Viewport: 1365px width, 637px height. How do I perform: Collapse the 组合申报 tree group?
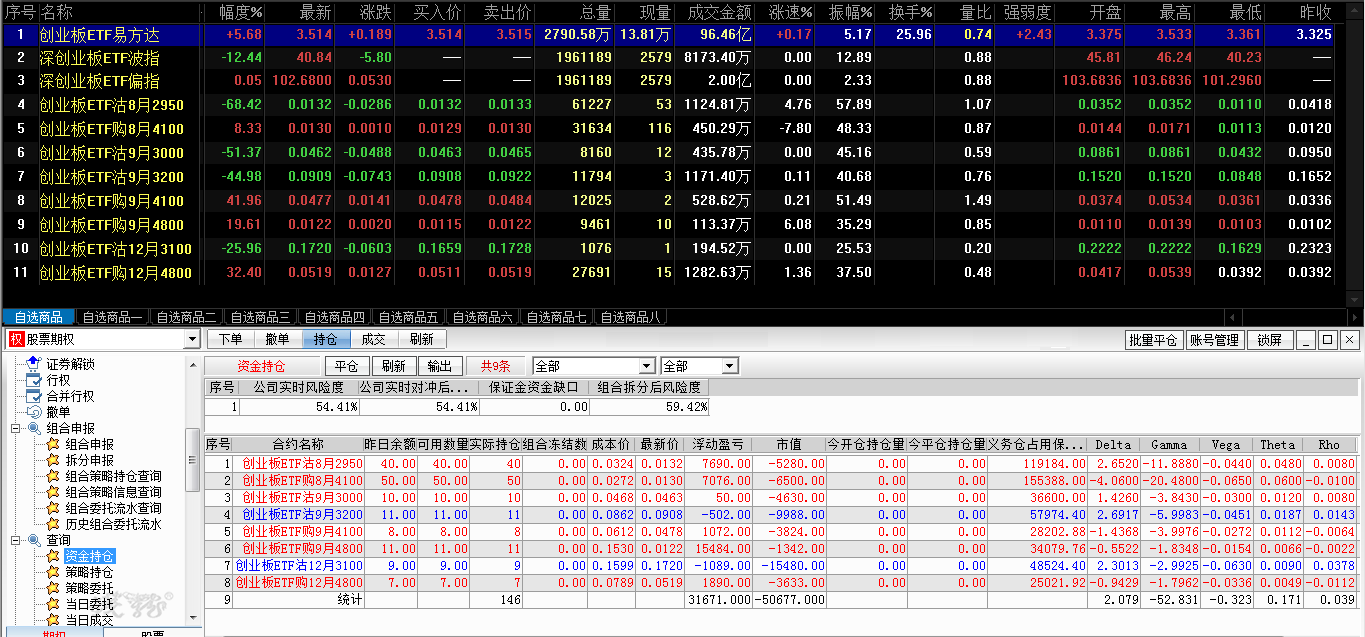click(x=16, y=428)
